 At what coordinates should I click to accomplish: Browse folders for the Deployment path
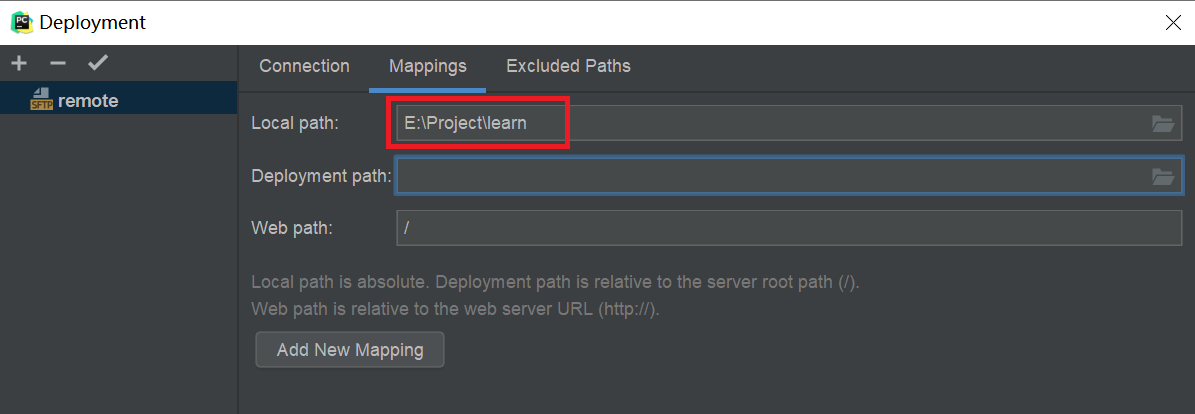pyautogui.click(x=1162, y=177)
